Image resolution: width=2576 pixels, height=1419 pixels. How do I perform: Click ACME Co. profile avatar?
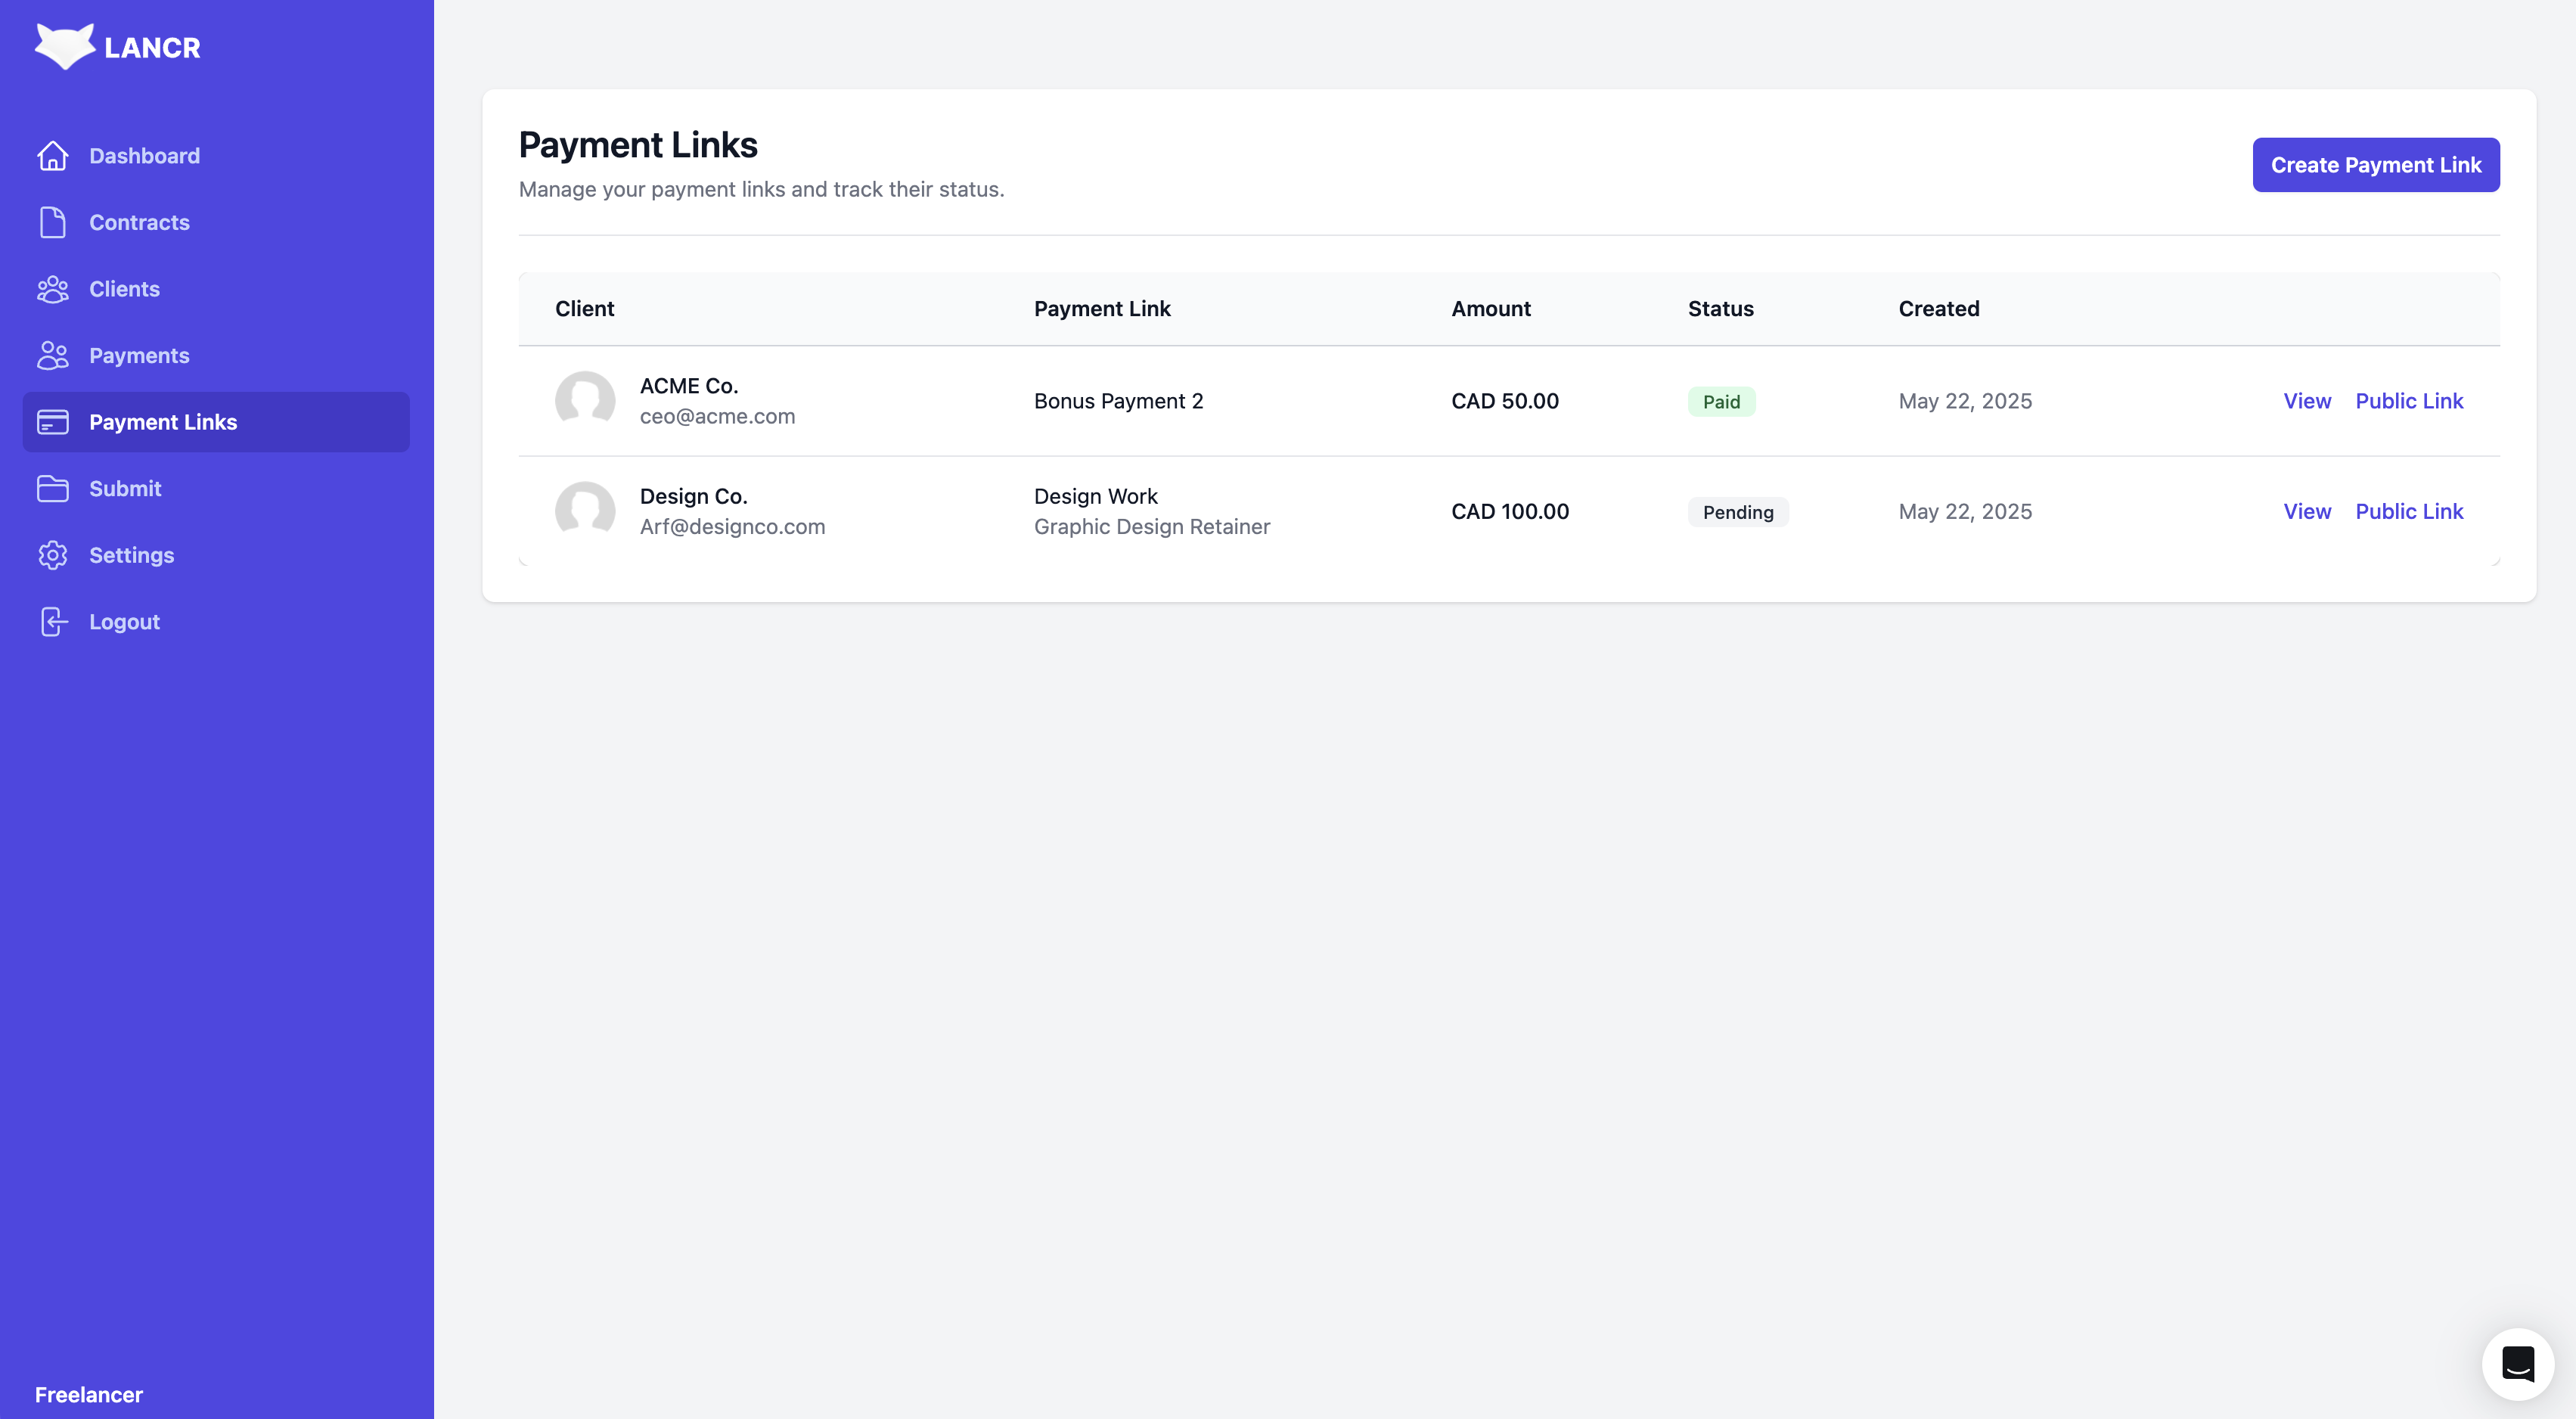point(585,400)
